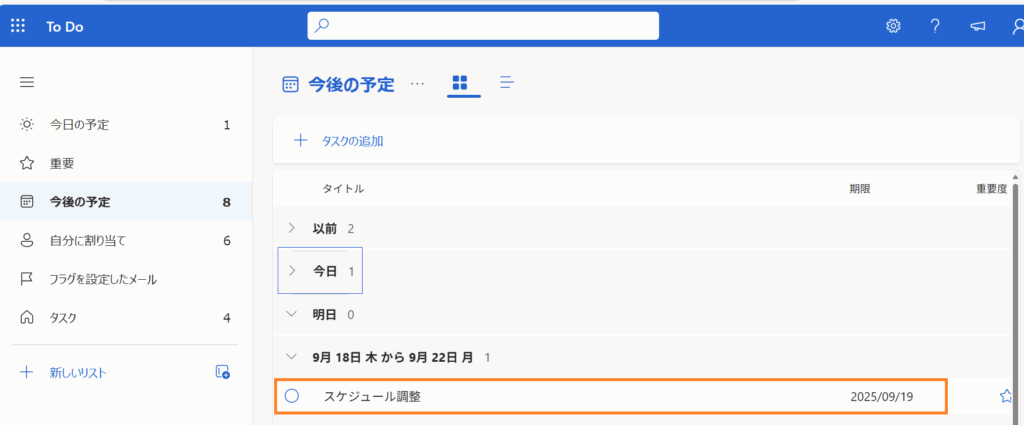Viewport: 1024px width, 425px height.
Task: Expand the 以前 group
Action: click(x=292, y=228)
